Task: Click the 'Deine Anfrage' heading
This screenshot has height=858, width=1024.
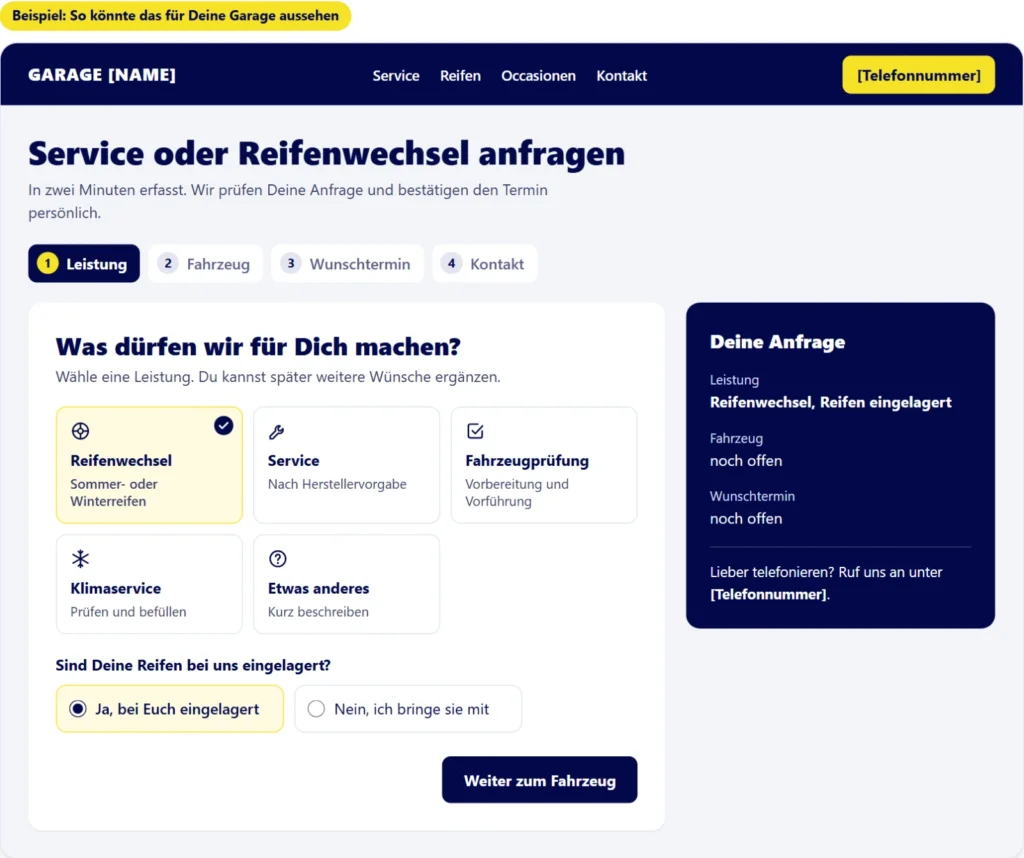Action: point(777,342)
